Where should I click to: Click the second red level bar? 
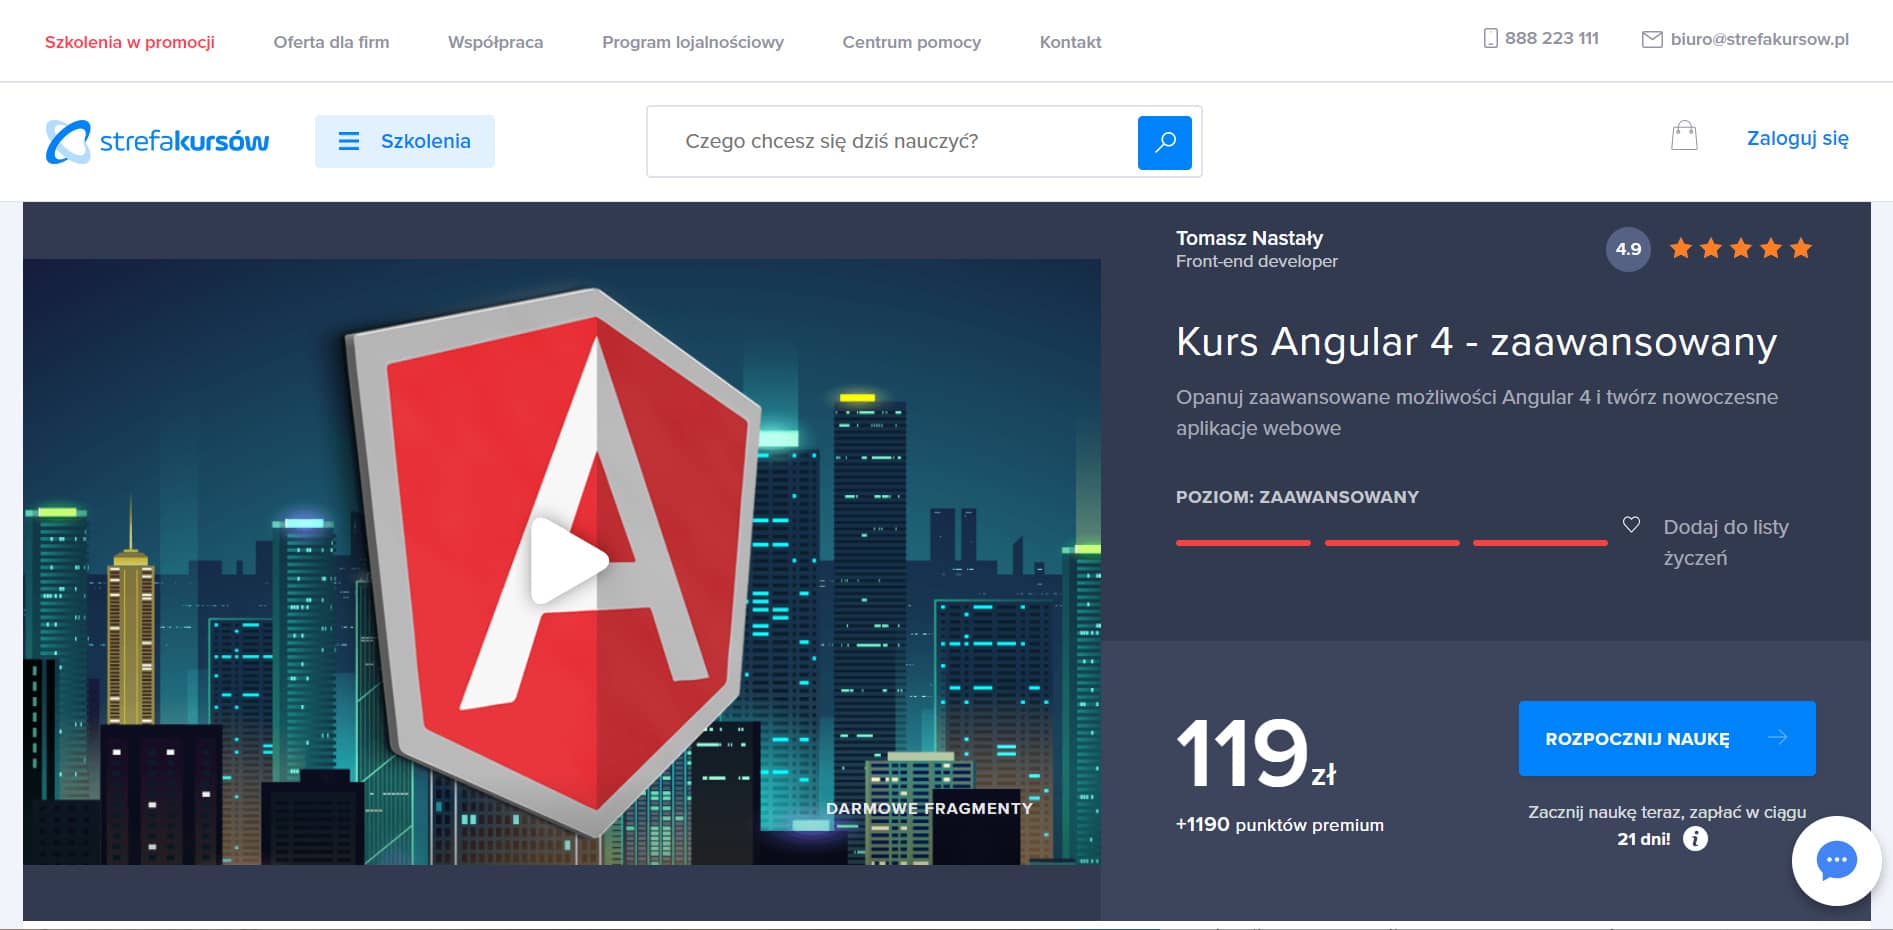pos(1392,542)
